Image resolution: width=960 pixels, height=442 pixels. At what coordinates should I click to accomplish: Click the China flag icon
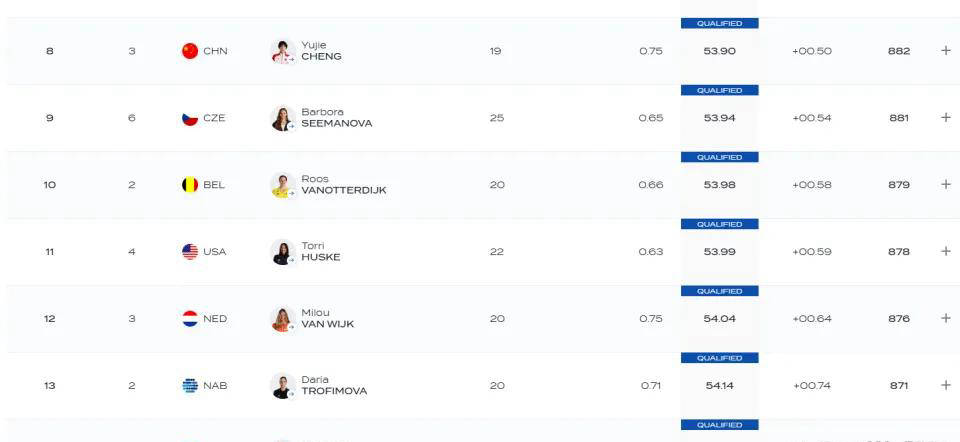(190, 51)
